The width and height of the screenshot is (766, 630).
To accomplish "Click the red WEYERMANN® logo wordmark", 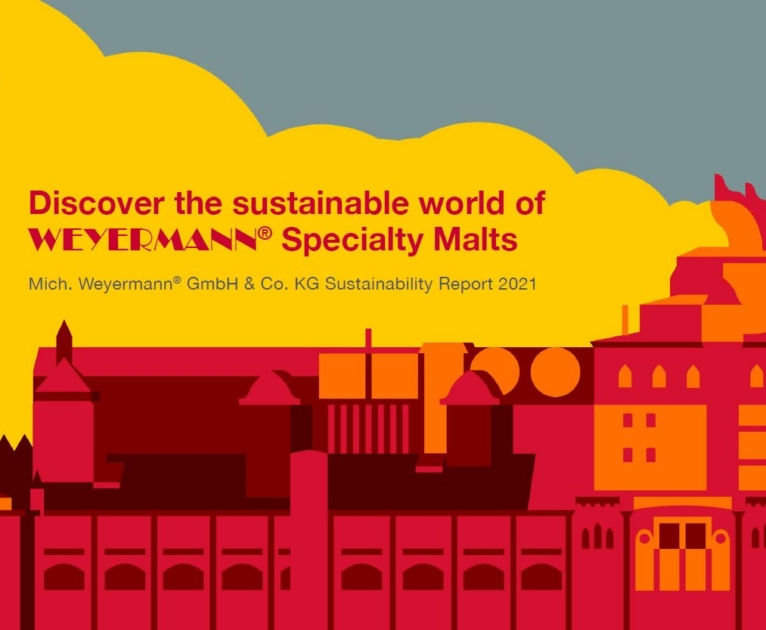I will click(x=150, y=239).
